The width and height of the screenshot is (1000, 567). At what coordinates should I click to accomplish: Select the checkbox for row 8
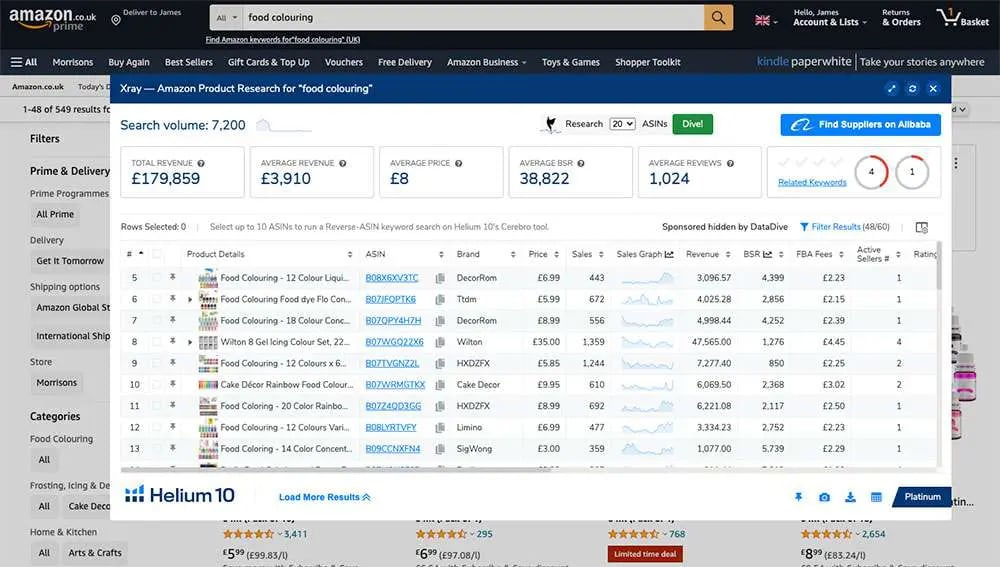(156, 342)
